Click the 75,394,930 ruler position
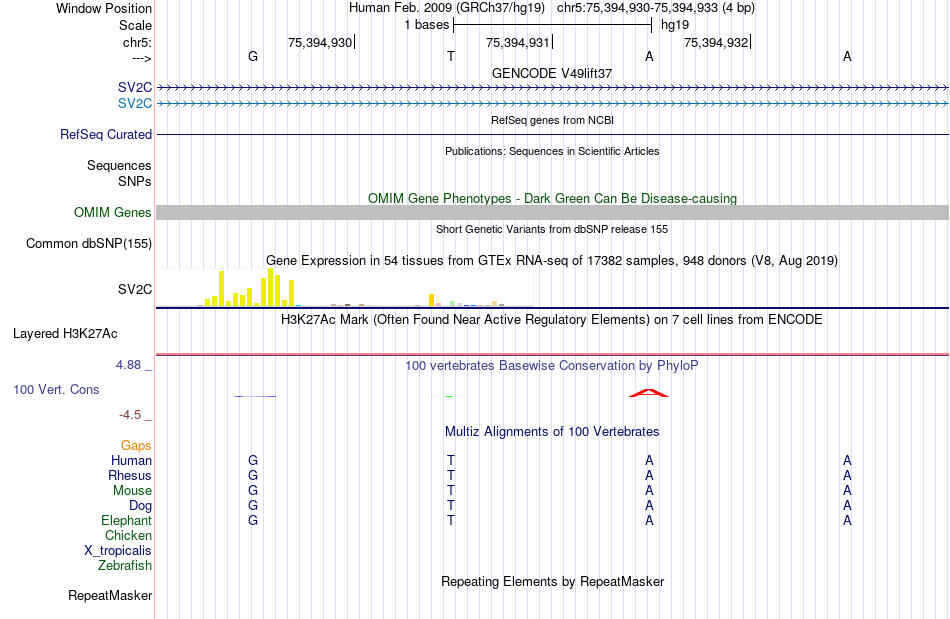Viewport: 950px width, 619px height. (x=320, y=42)
